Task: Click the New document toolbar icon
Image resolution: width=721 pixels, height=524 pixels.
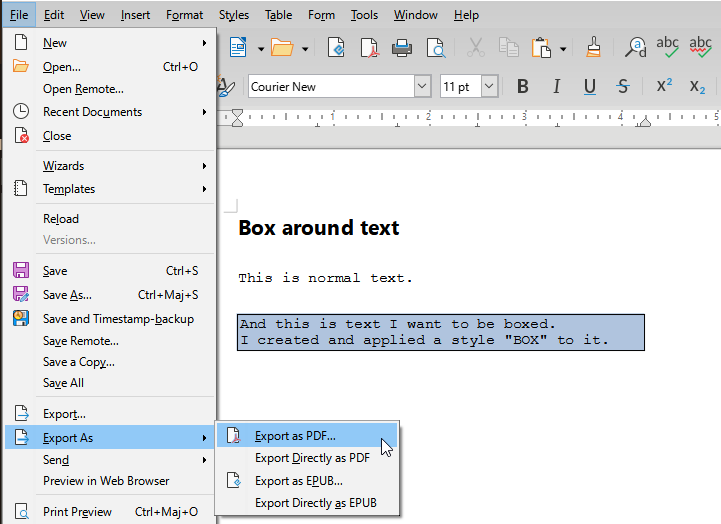Action: (x=238, y=48)
